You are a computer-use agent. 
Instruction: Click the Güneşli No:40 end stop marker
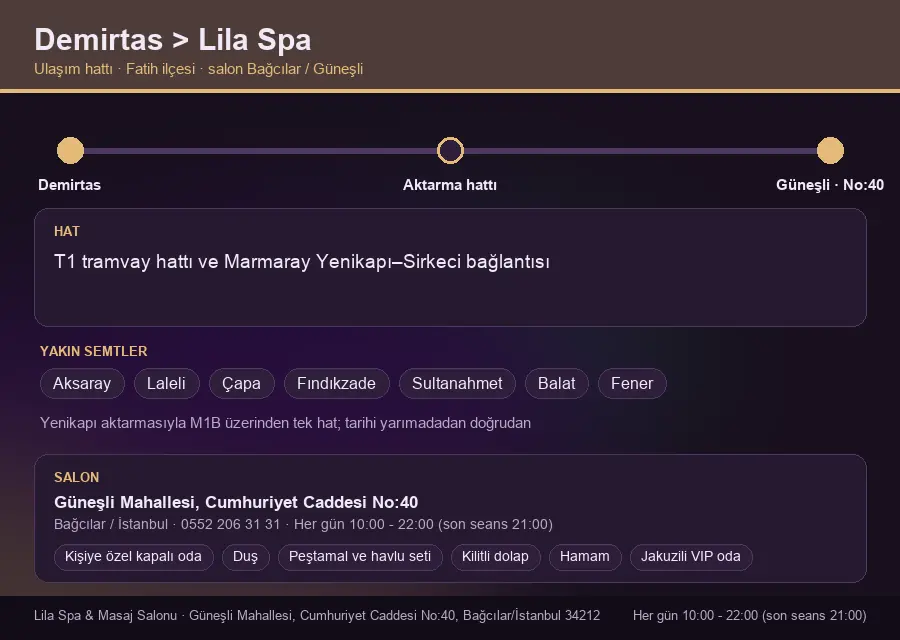[830, 150]
